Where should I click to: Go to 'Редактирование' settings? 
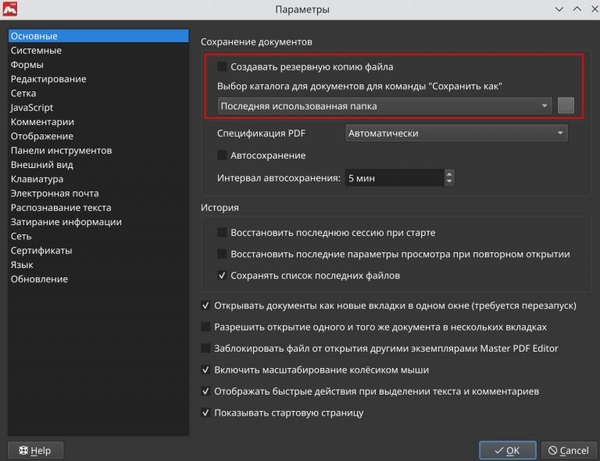click(99, 79)
